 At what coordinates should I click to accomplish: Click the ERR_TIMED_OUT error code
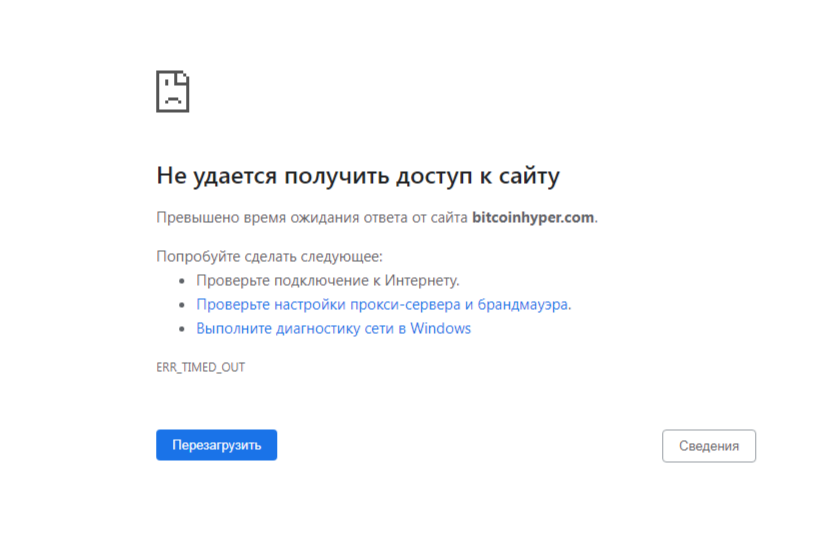pos(200,367)
